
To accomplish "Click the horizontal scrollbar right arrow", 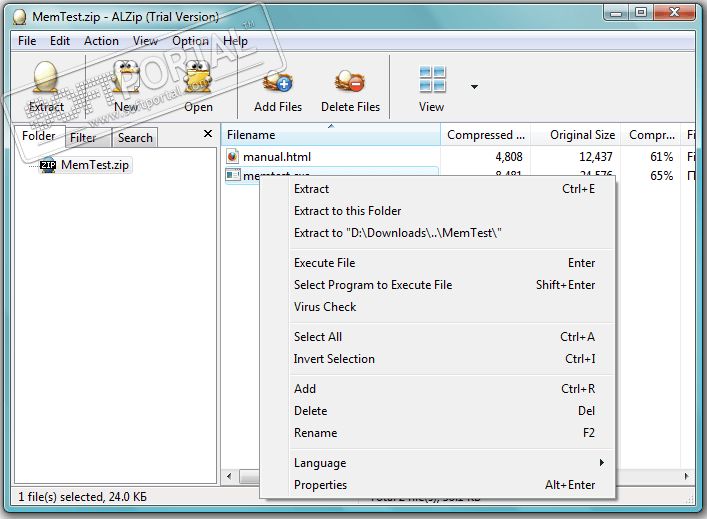I will point(686,476).
